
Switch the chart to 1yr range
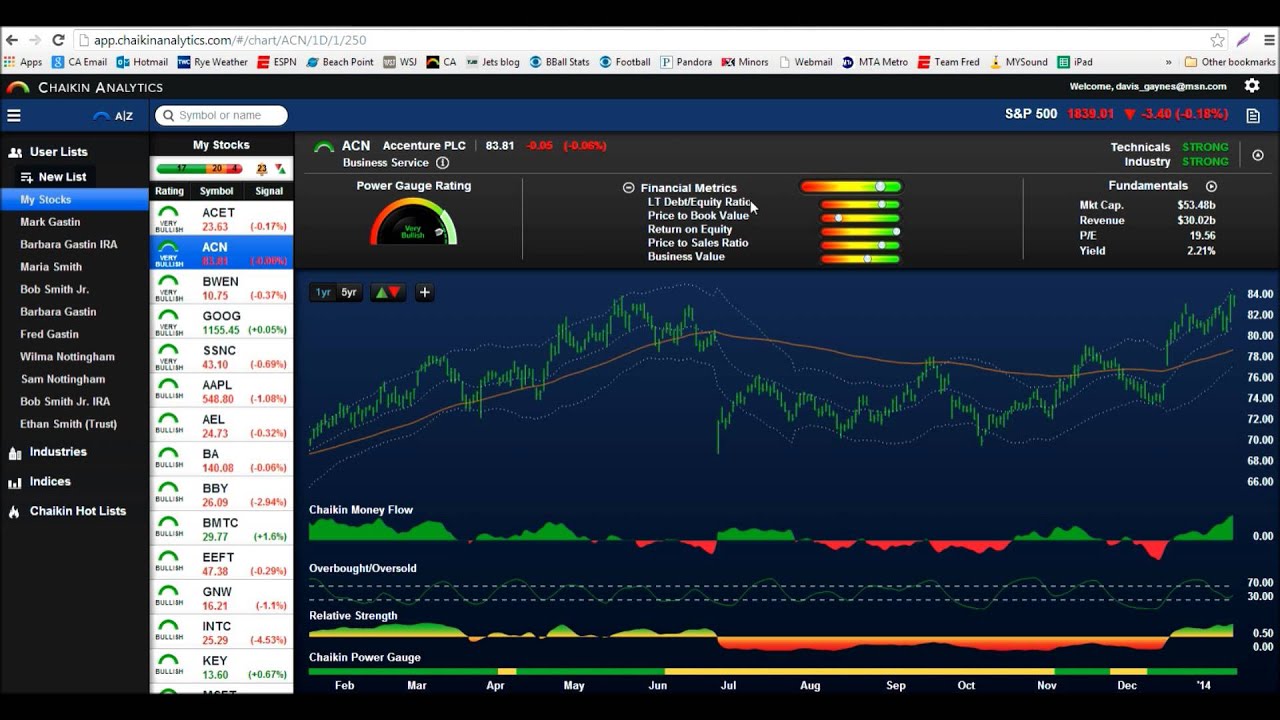[x=323, y=292]
